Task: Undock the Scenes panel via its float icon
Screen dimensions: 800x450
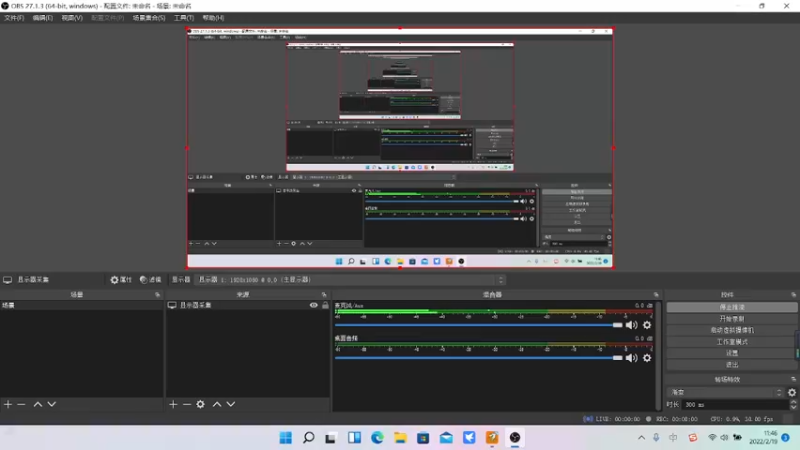Action: pos(157,295)
